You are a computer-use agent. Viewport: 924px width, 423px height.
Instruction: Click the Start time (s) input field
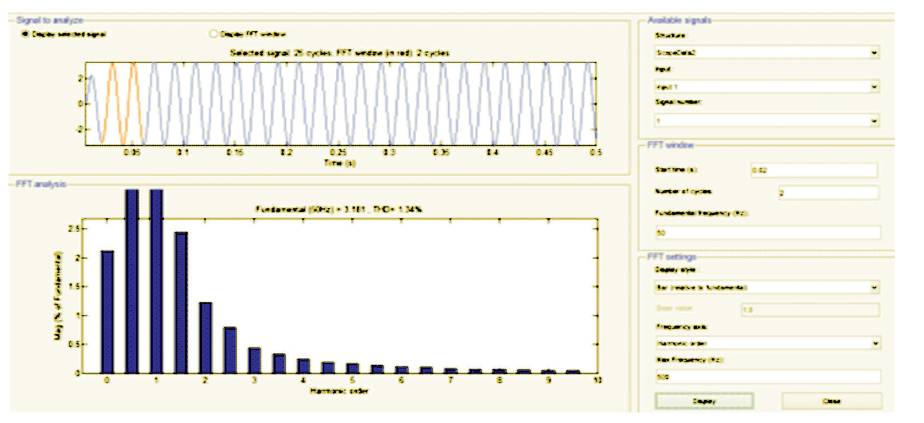pos(813,170)
